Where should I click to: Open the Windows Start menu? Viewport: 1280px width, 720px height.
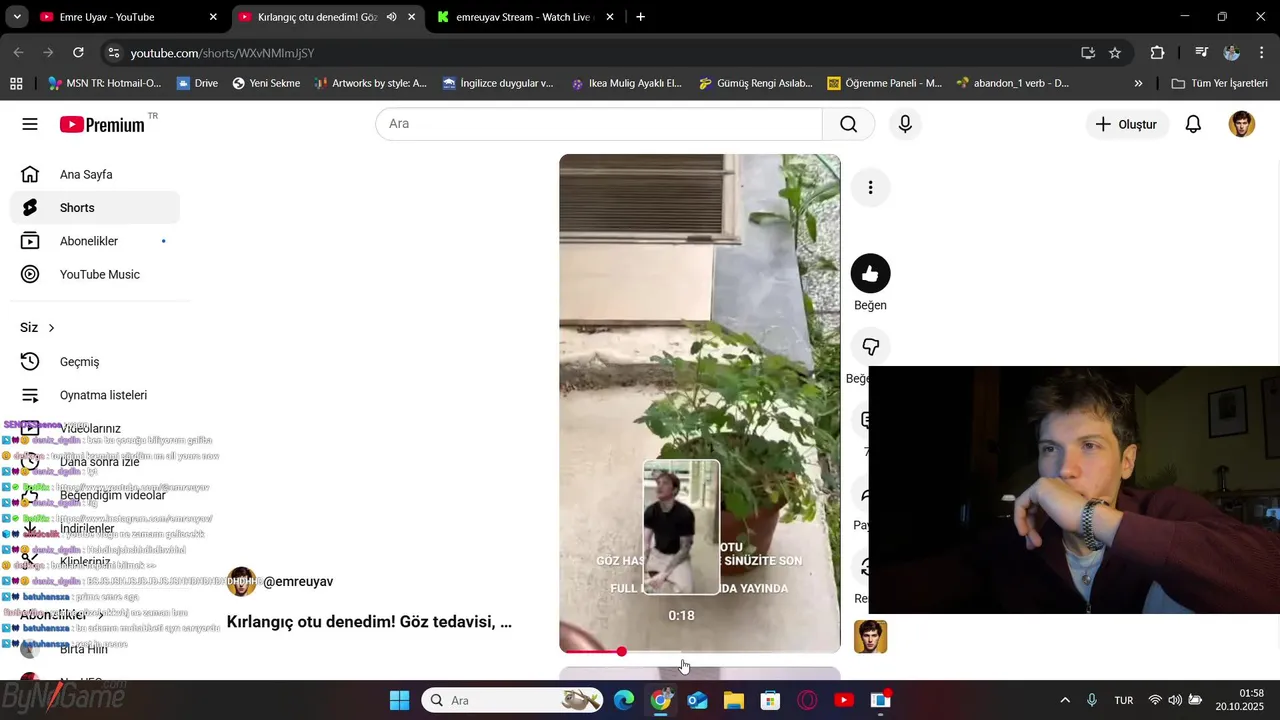tap(399, 700)
